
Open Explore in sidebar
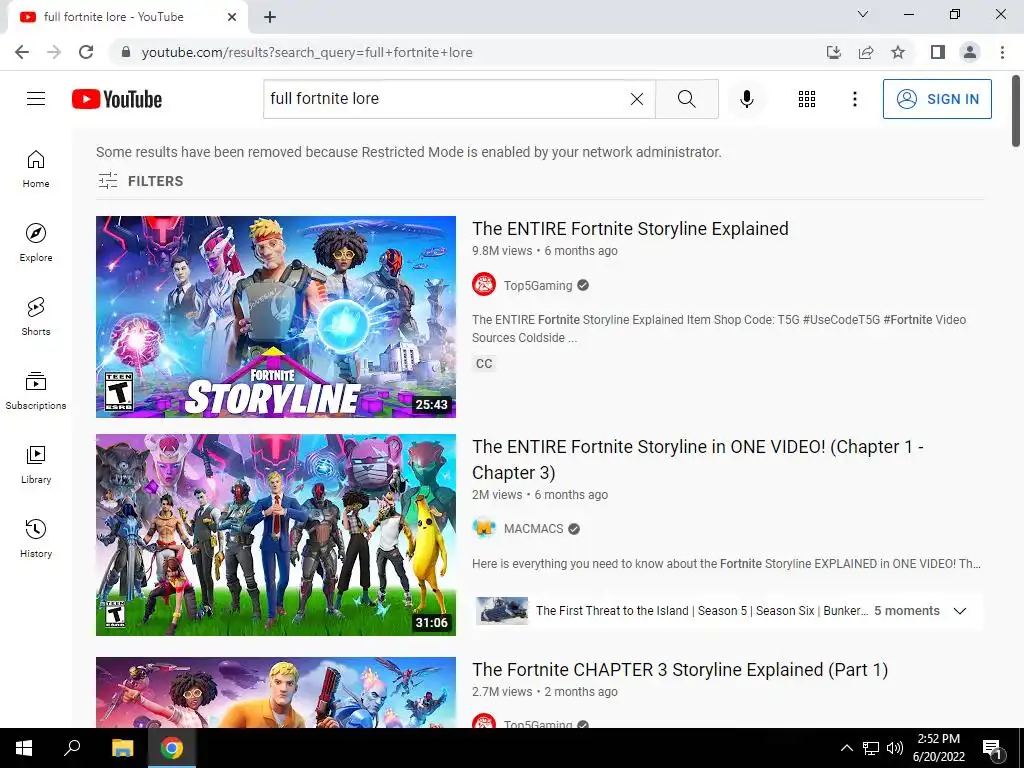[36, 243]
